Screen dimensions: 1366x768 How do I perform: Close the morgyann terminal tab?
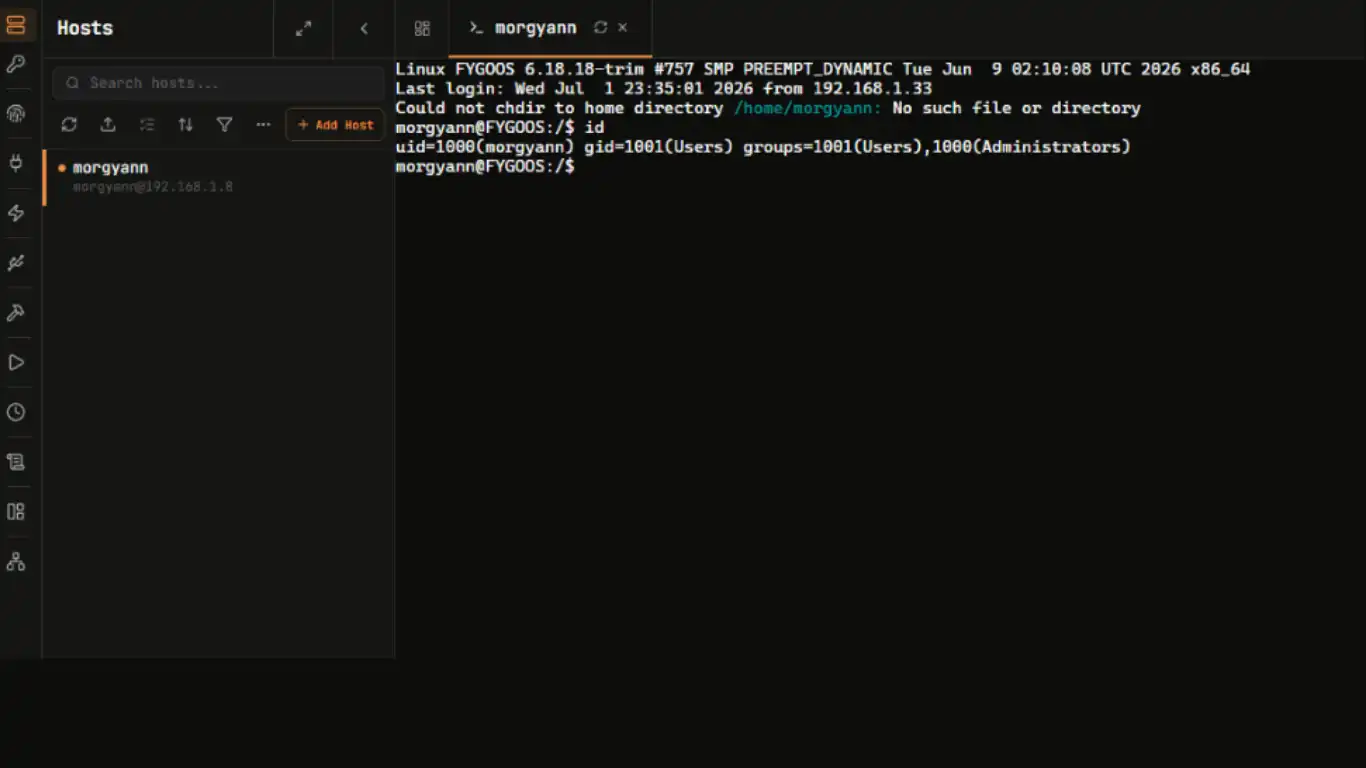[623, 28]
